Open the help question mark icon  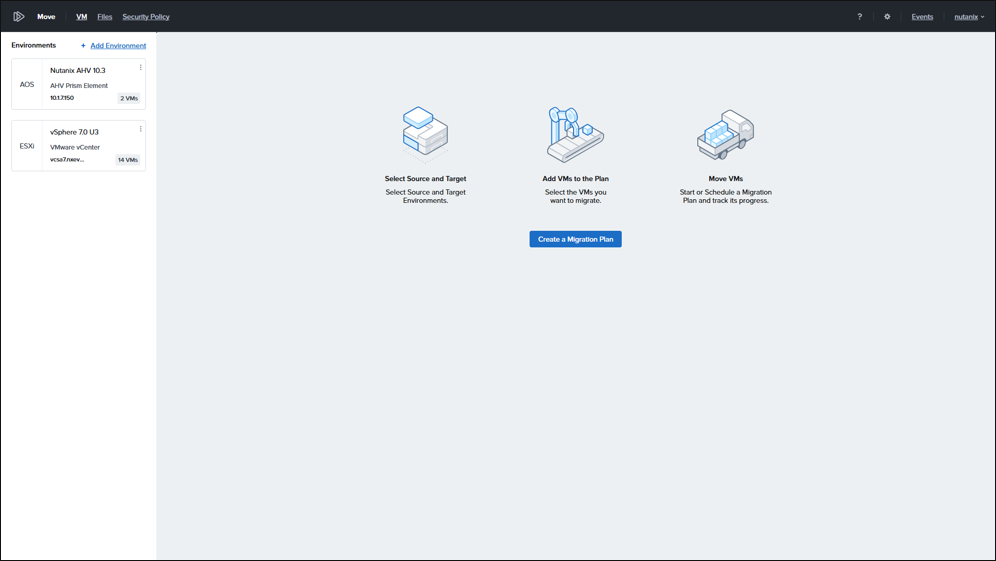tap(859, 17)
